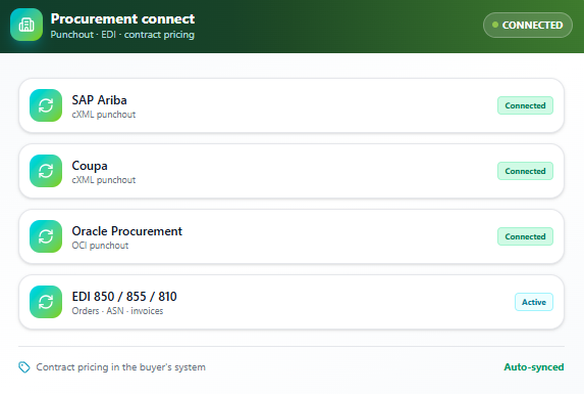Click the Procurement connect heading
Image resolution: width=584 pixels, height=394 pixels.
(x=123, y=19)
